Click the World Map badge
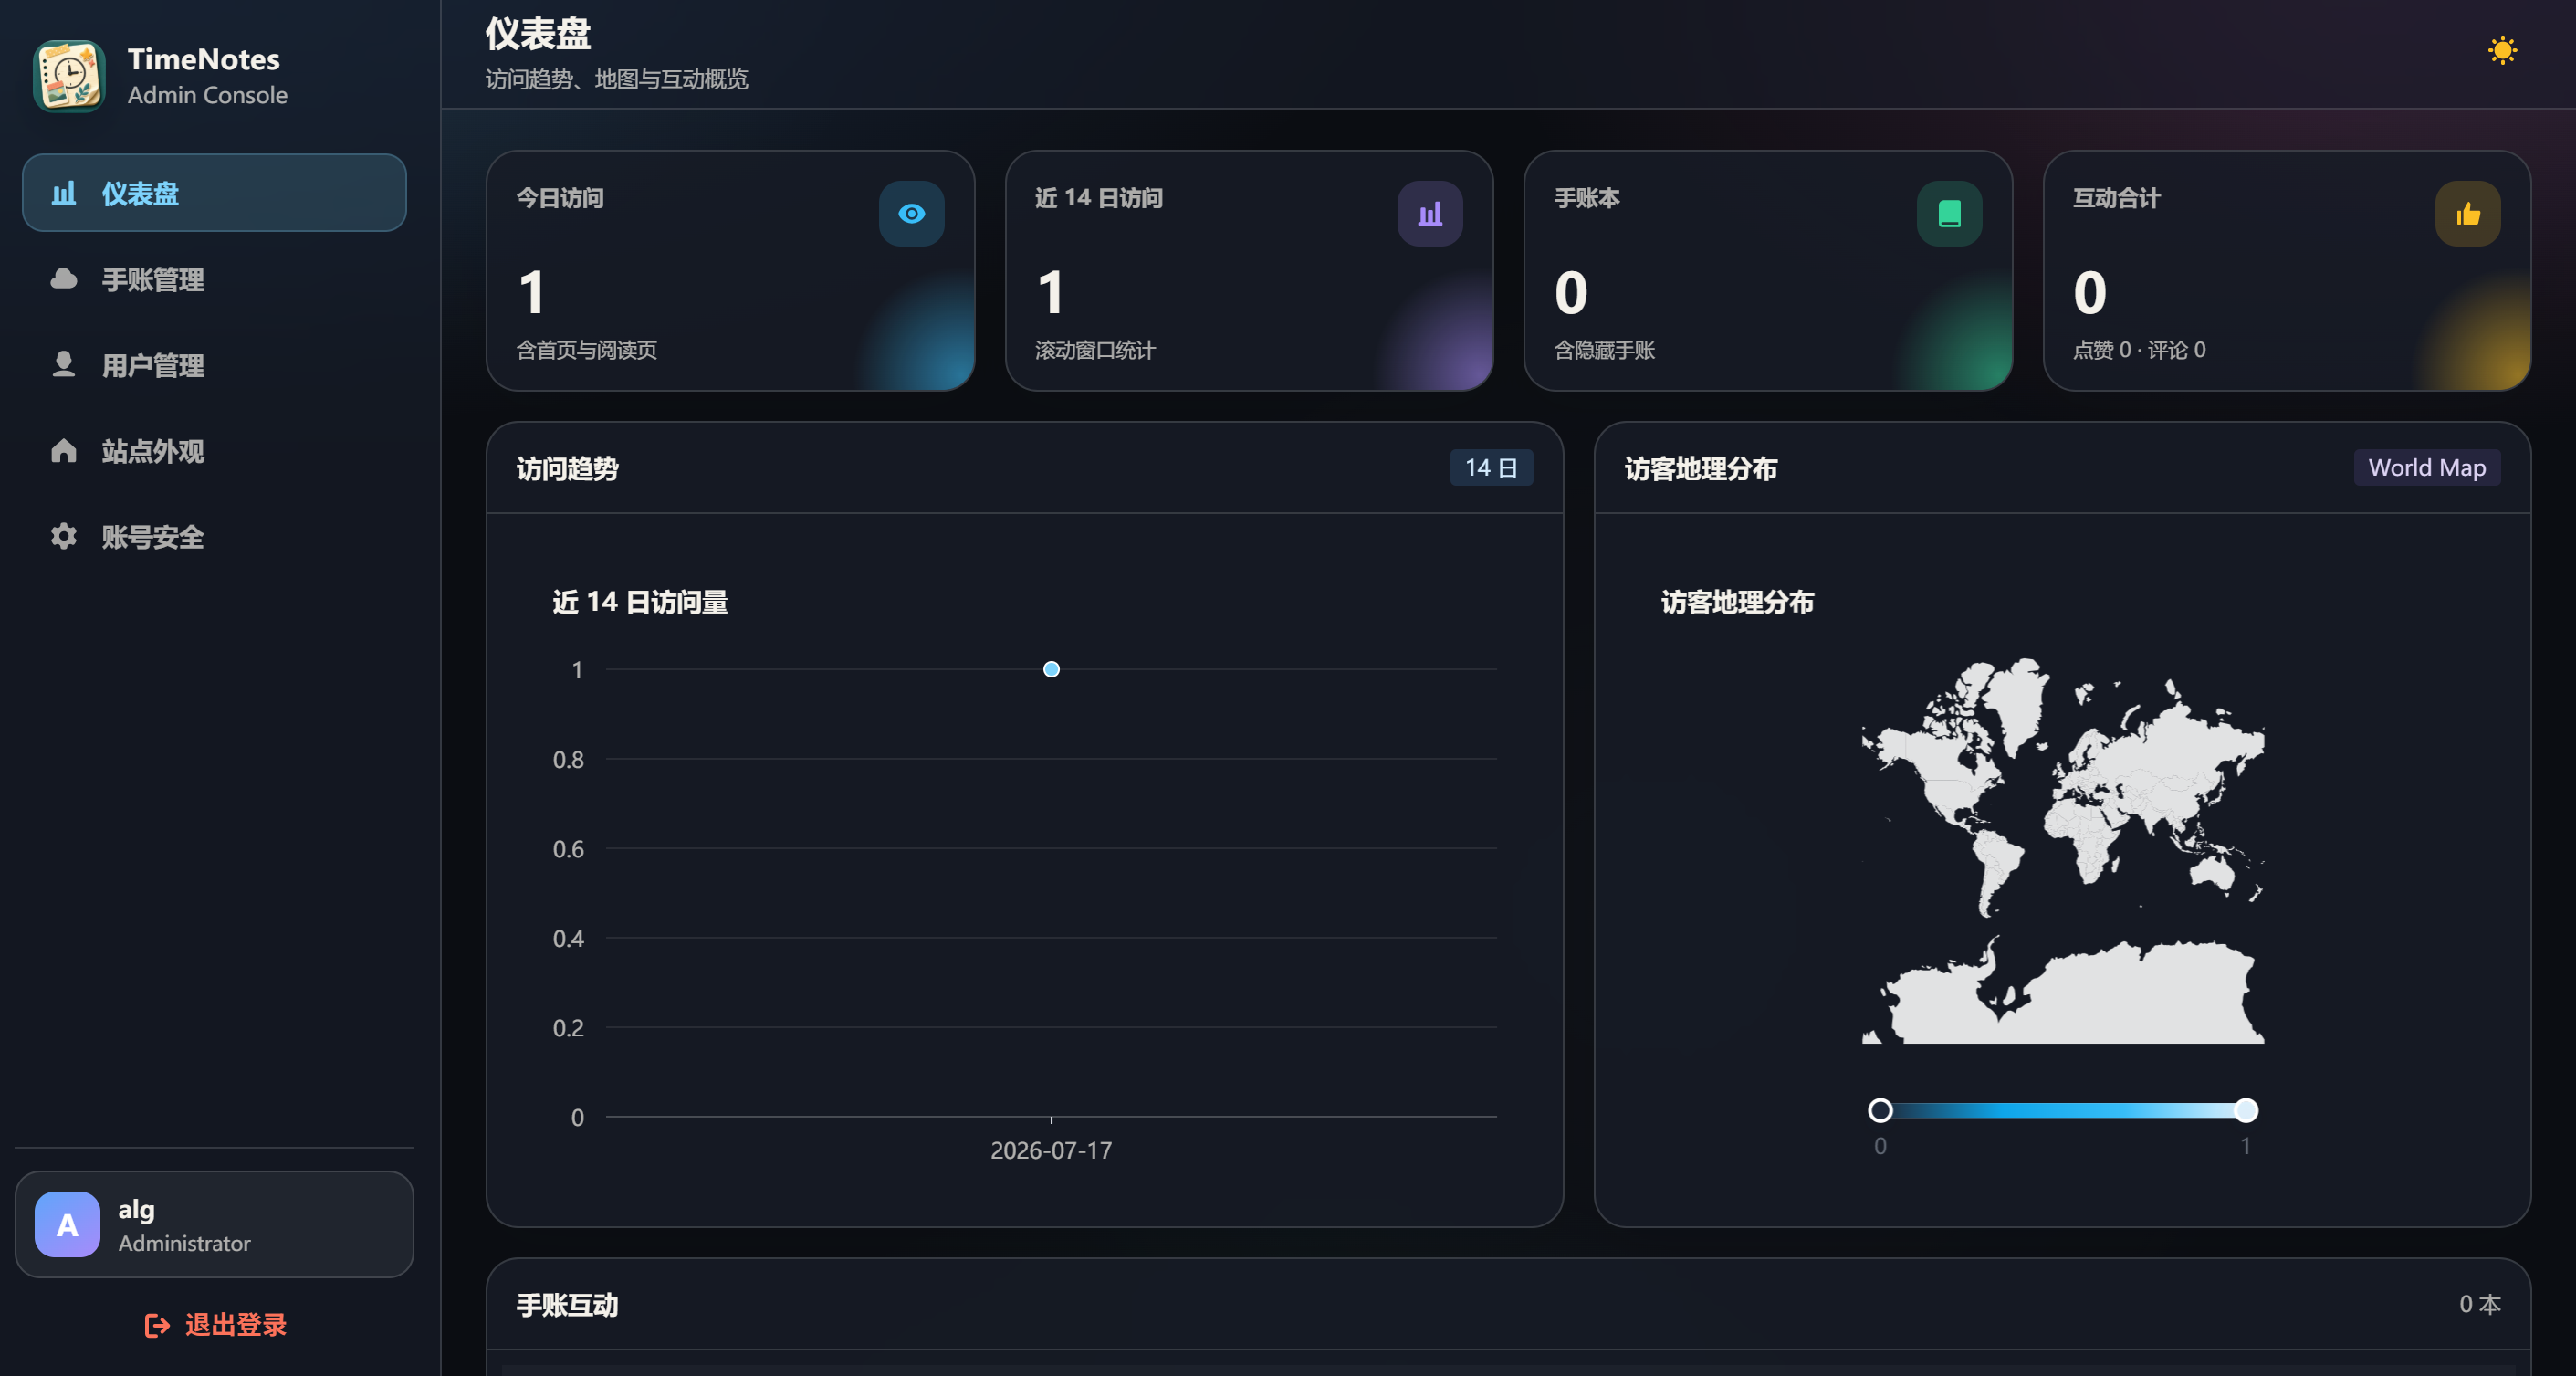 click(2426, 467)
